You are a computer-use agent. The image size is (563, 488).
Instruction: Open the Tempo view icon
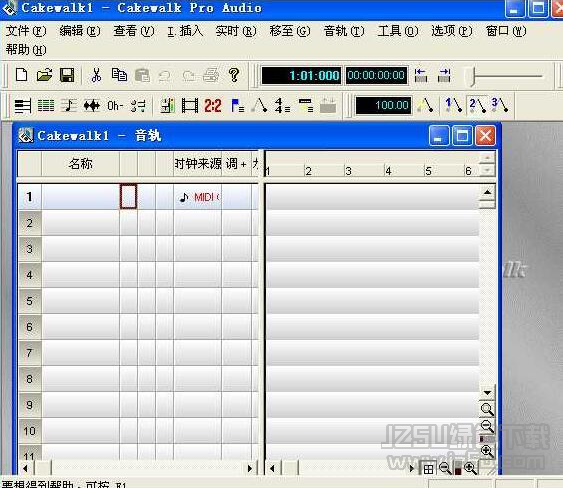[259, 106]
